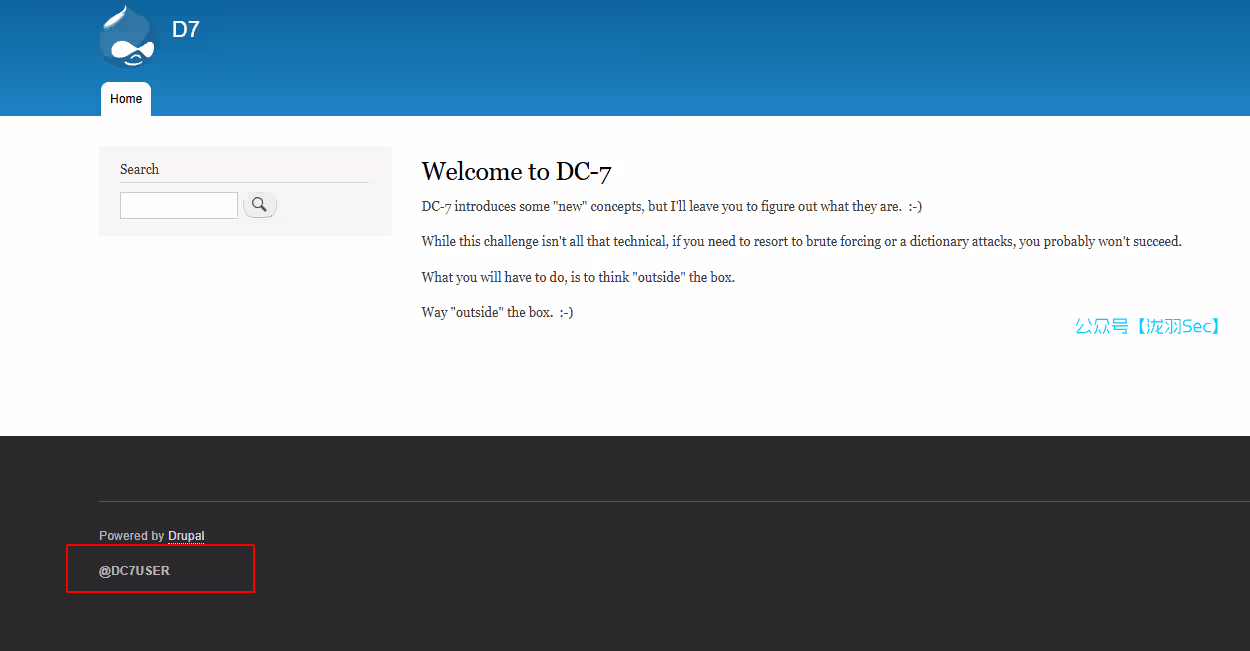Click the sentence starting What you will
Image resolution: width=1250 pixels, height=651 pixels.
[x=577, y=277]
